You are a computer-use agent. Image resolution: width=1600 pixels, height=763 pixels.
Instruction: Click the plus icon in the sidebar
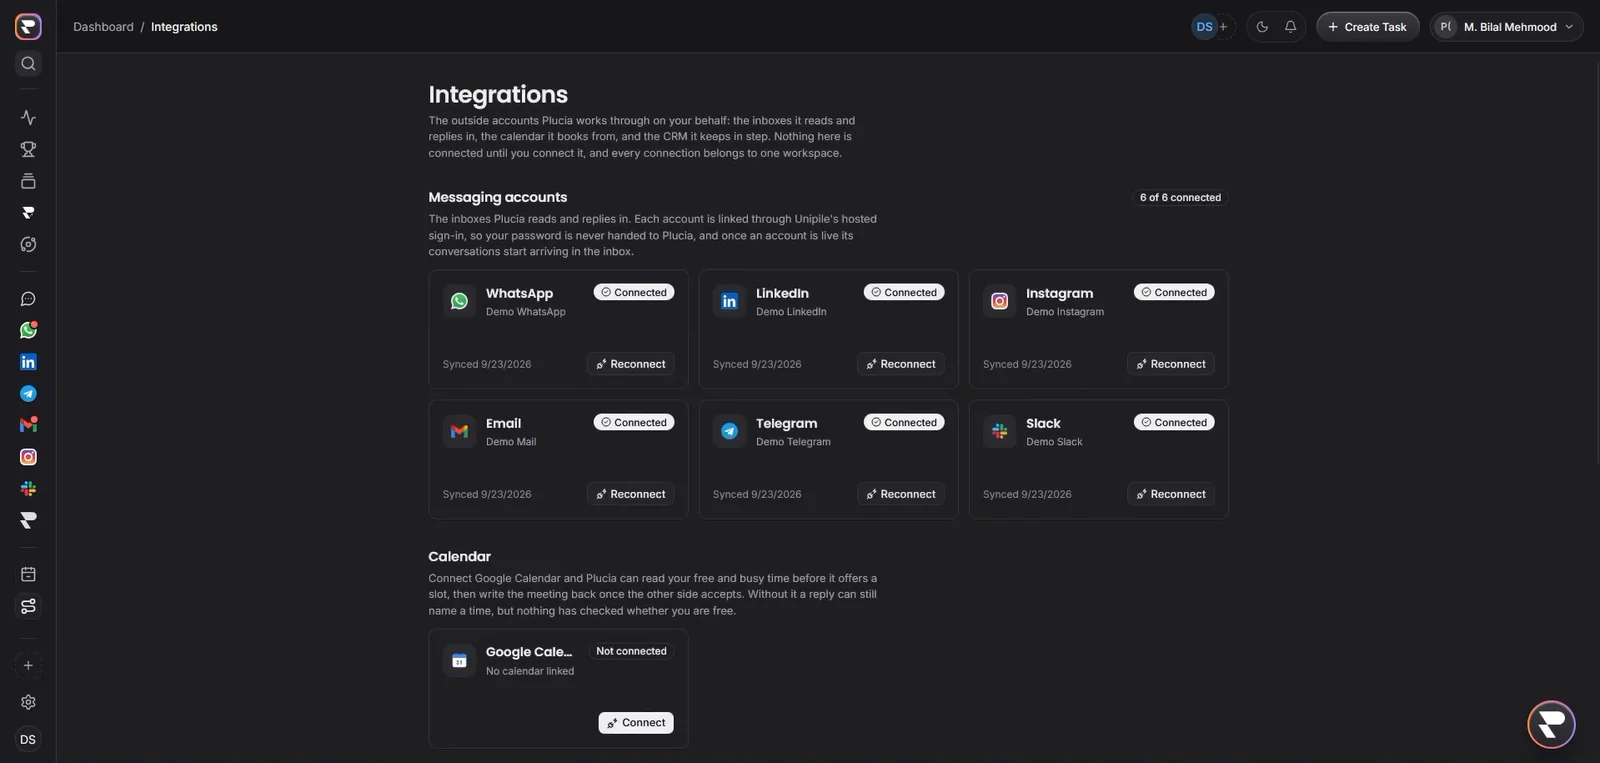tap(28, 665)
